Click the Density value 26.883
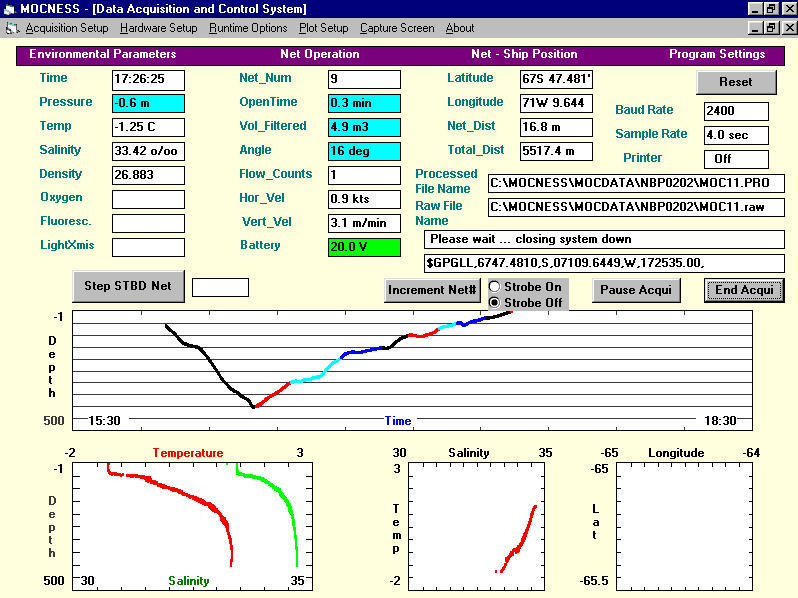Viewport: 798px width, 598px height. 148,175
